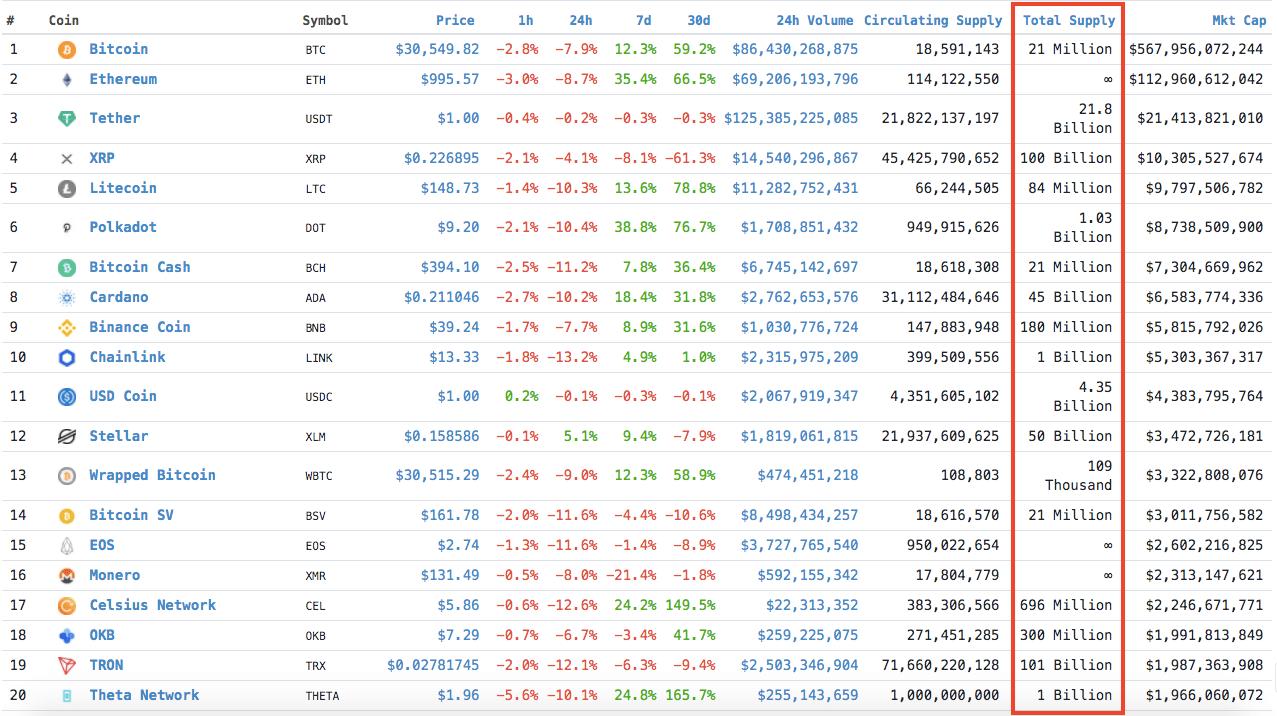This screenshot has height=716, width=1277.
Task: Open the Polkadot coin link
Action: [123, 227]
